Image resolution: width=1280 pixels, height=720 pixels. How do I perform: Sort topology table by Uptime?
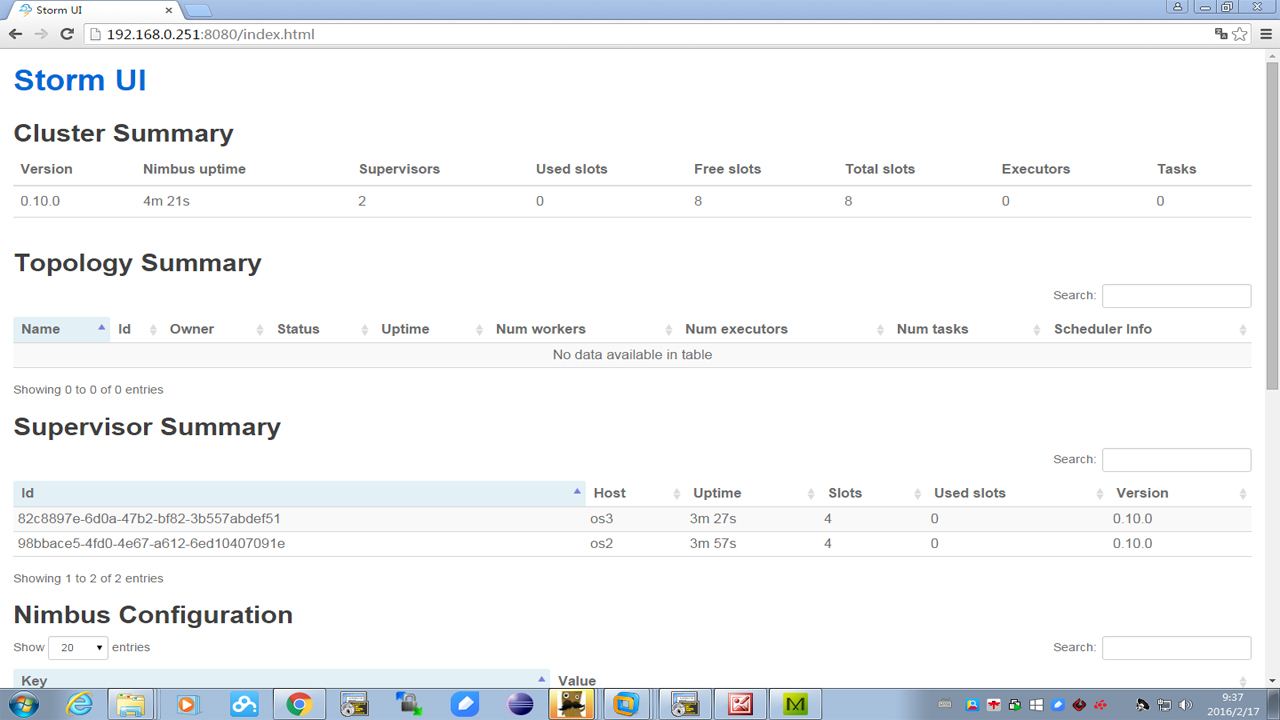(430, 329)
